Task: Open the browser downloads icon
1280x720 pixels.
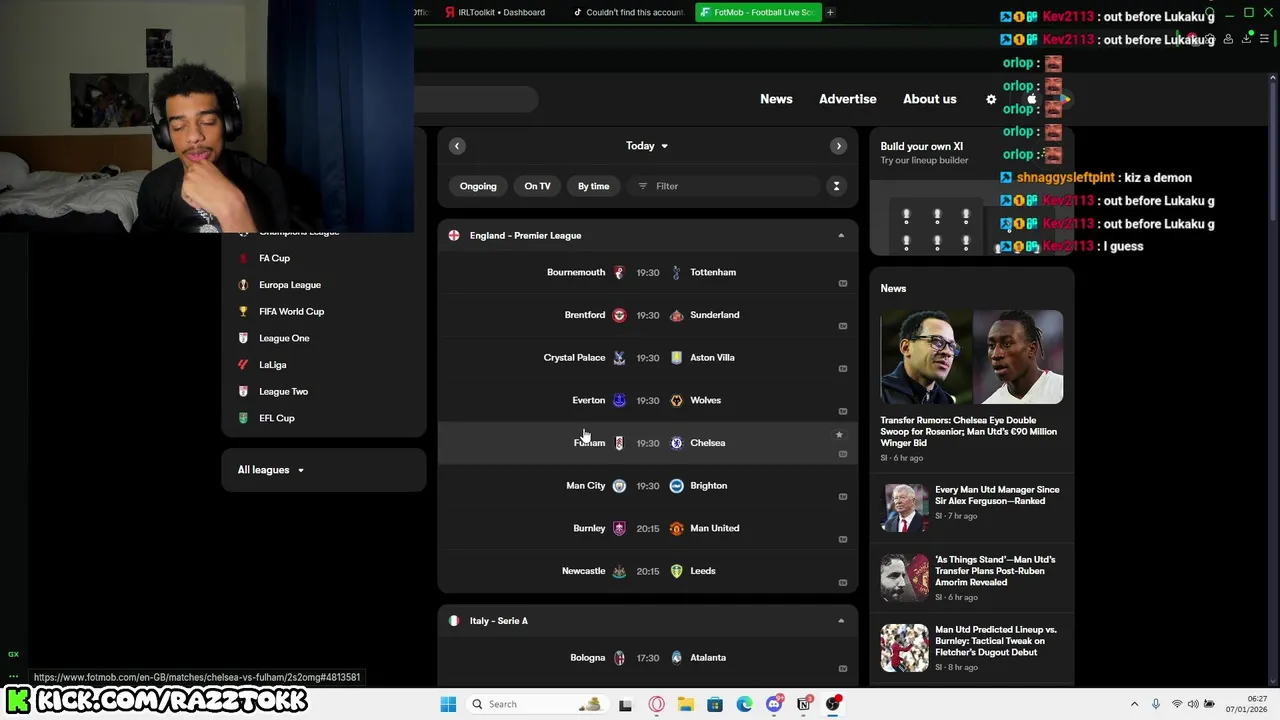Action: tap(1246, 39)
